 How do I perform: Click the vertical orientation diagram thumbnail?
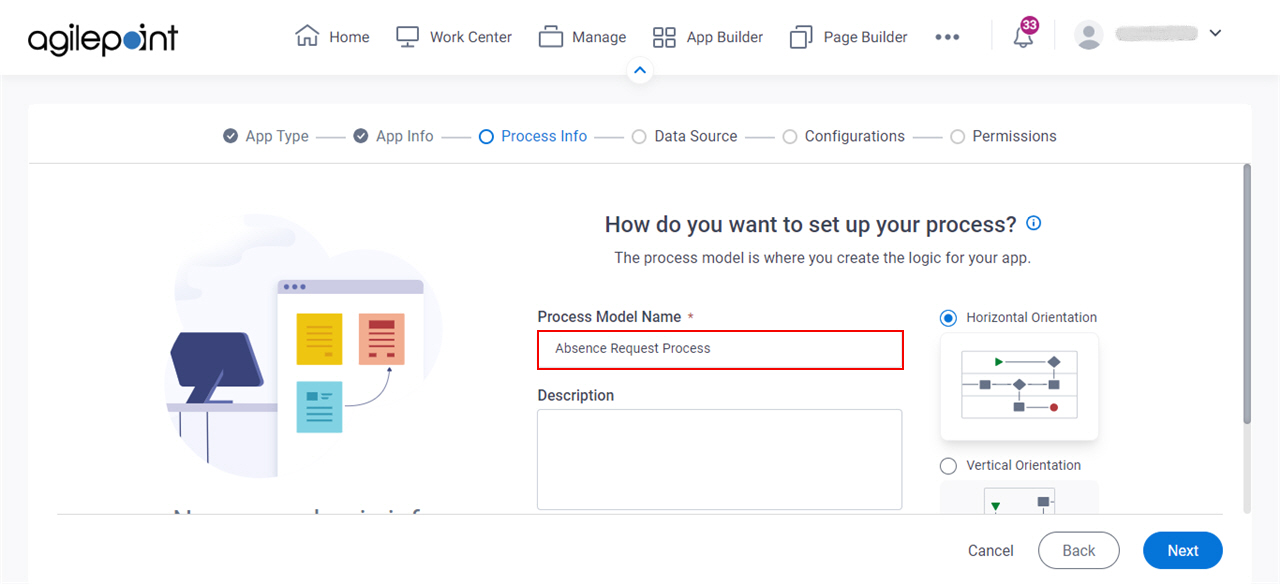coord(1019,498)
